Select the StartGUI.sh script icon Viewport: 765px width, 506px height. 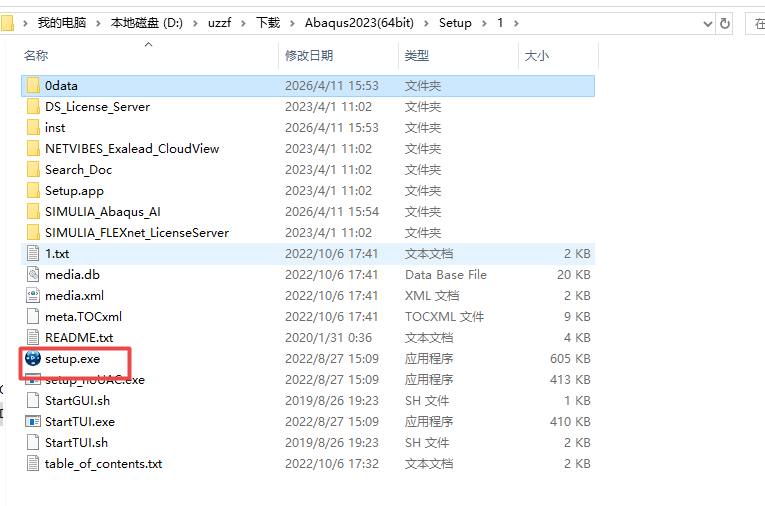coord(32,400)
